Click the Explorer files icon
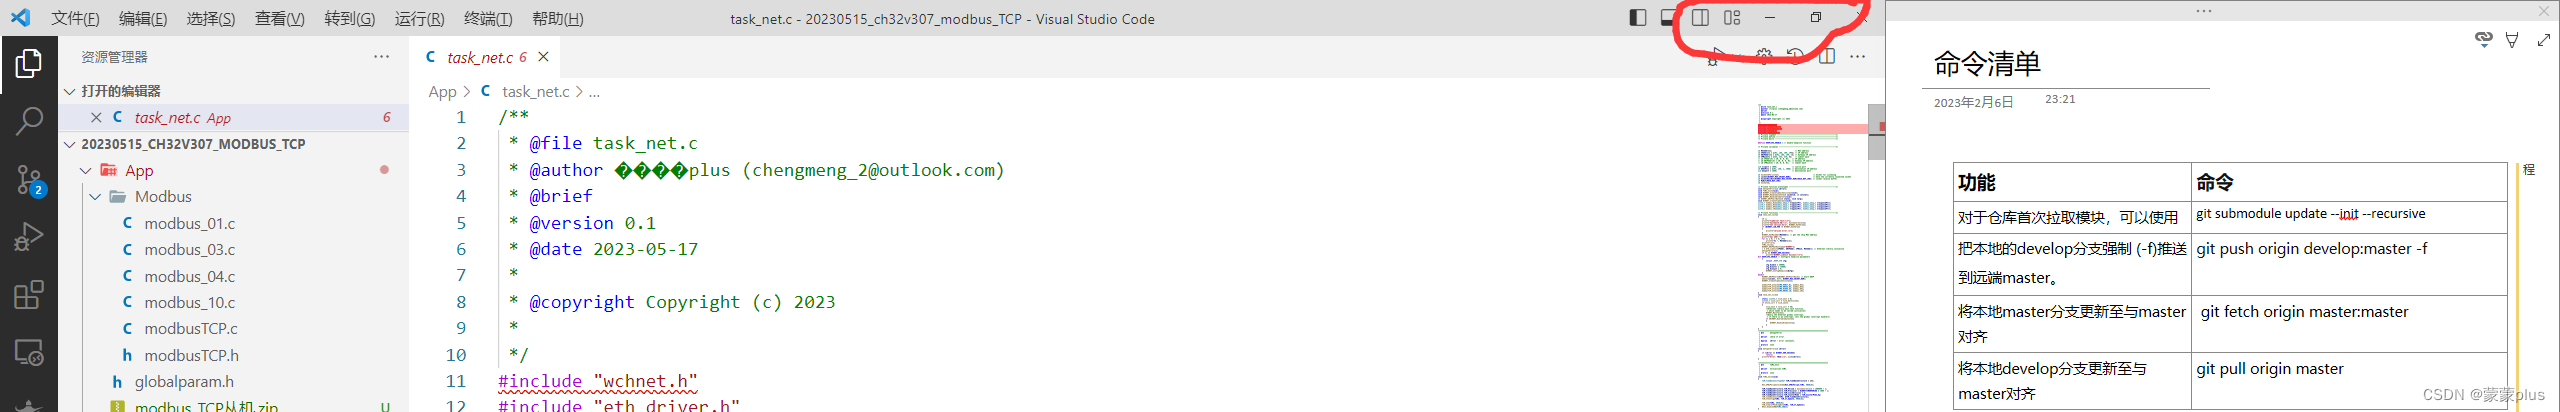Screen dimensions: 2560x412 pyautogui.click(x=29, y=64)
